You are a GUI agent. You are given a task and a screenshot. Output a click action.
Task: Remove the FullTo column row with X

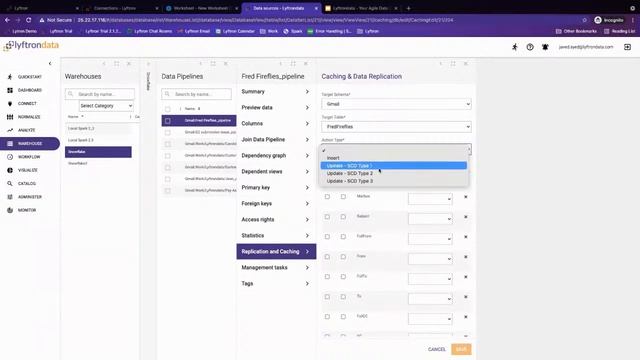[465, 277]
